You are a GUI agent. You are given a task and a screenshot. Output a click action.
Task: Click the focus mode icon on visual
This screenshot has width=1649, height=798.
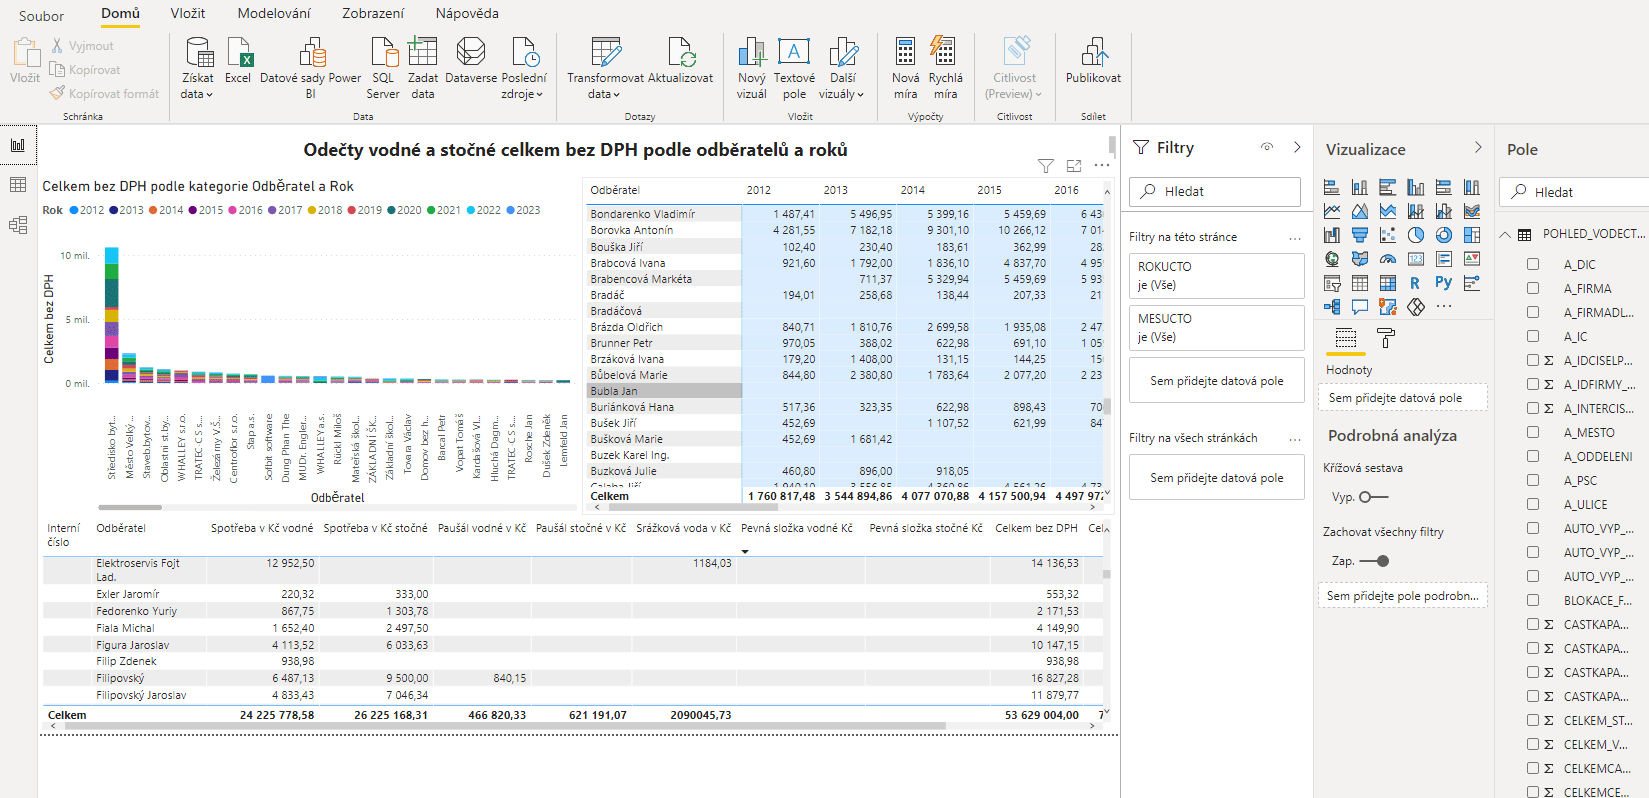pos(1074,166)
